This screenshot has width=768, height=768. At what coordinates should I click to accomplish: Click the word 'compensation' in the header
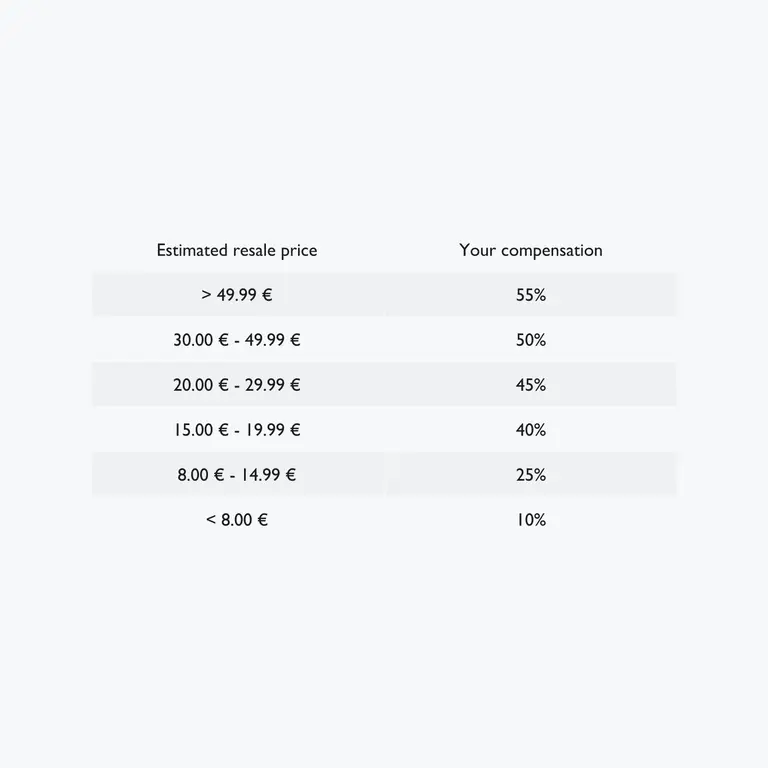tap(552, 251)
